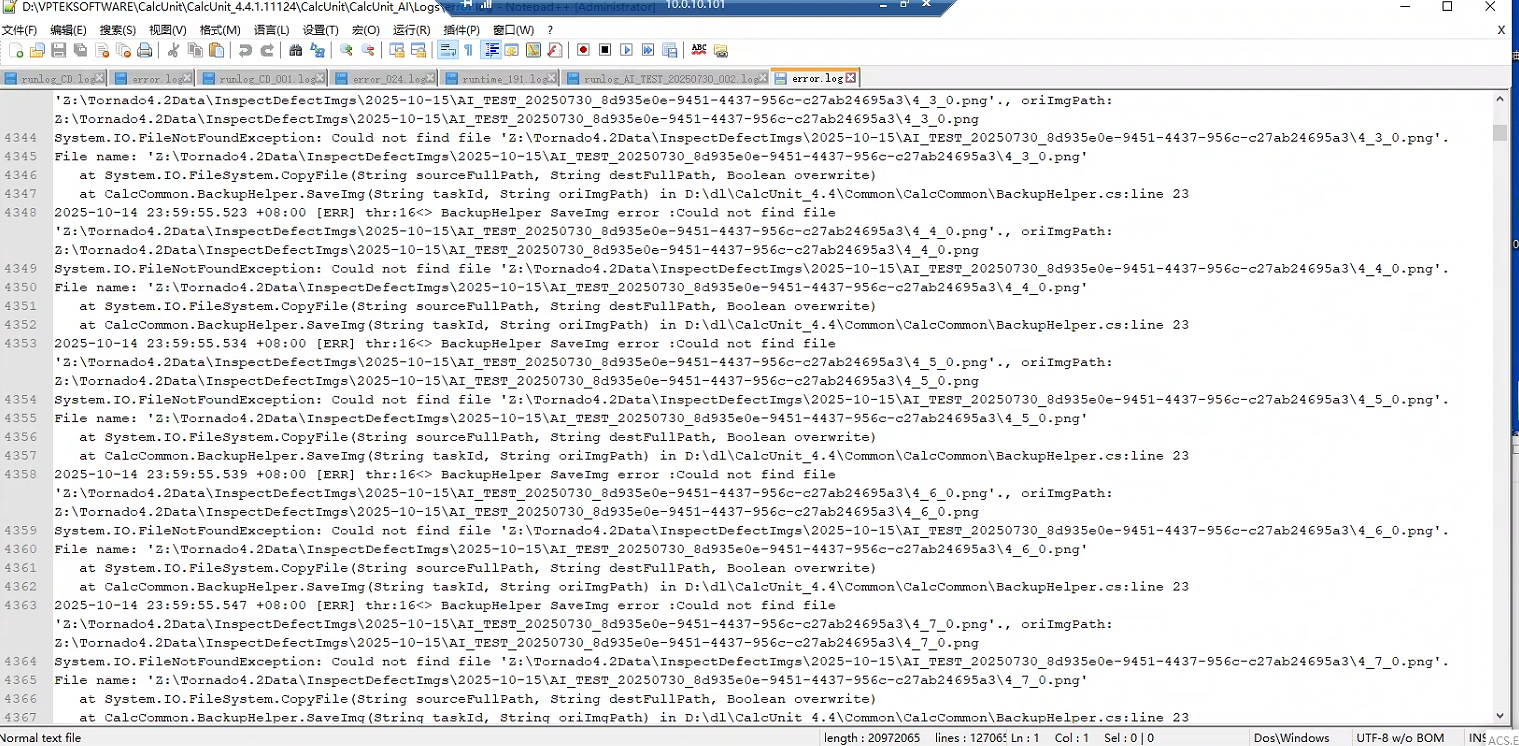Click the Zoom In magnifier icon
The image size is (1519, 746).
point(346,50)
